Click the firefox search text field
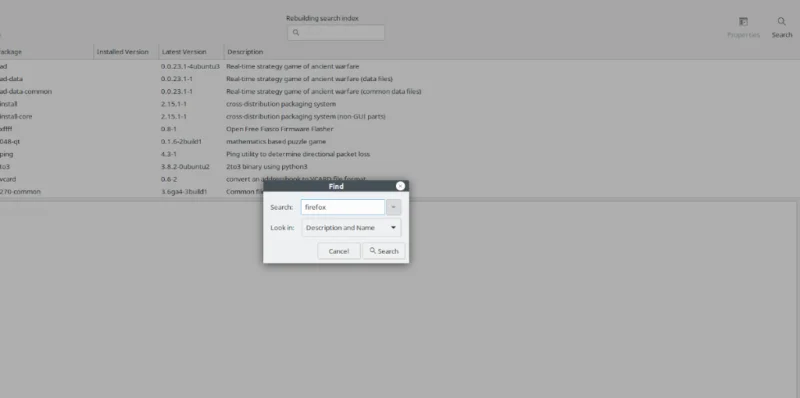This screenshot has height=398, width=800. [x=342, y=207]
